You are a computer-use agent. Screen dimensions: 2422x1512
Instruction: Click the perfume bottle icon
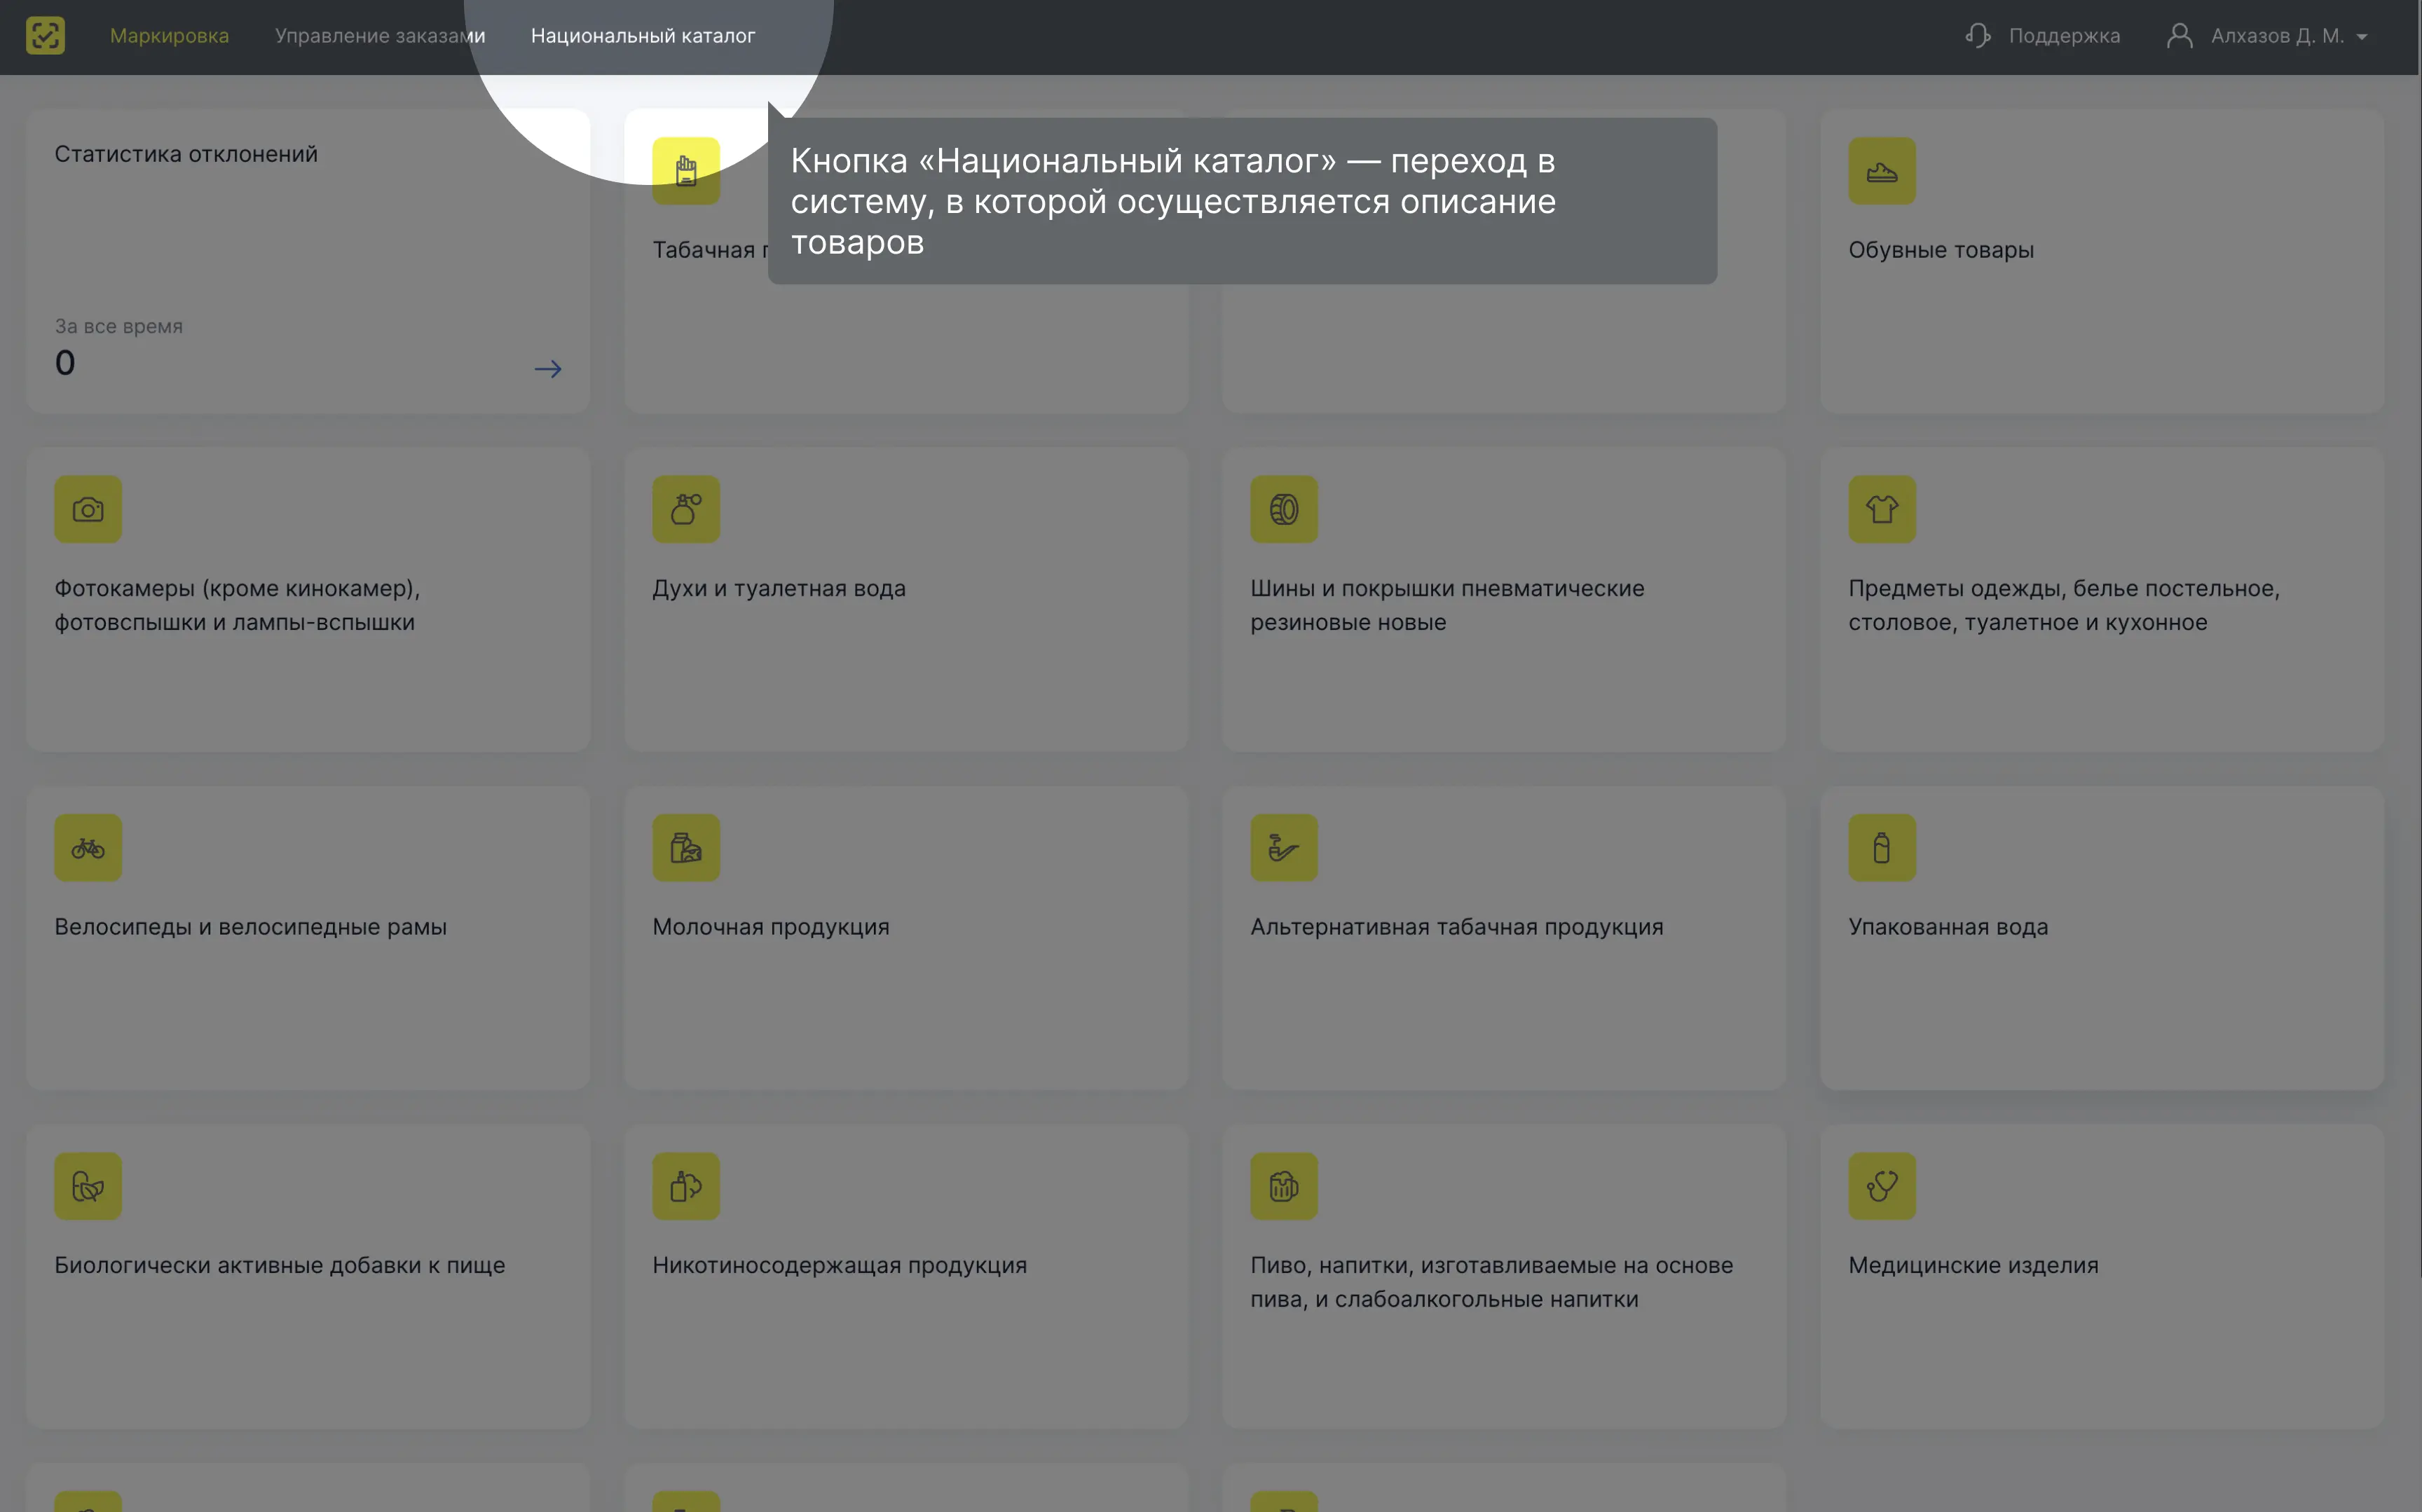click(x=686, y=509)
